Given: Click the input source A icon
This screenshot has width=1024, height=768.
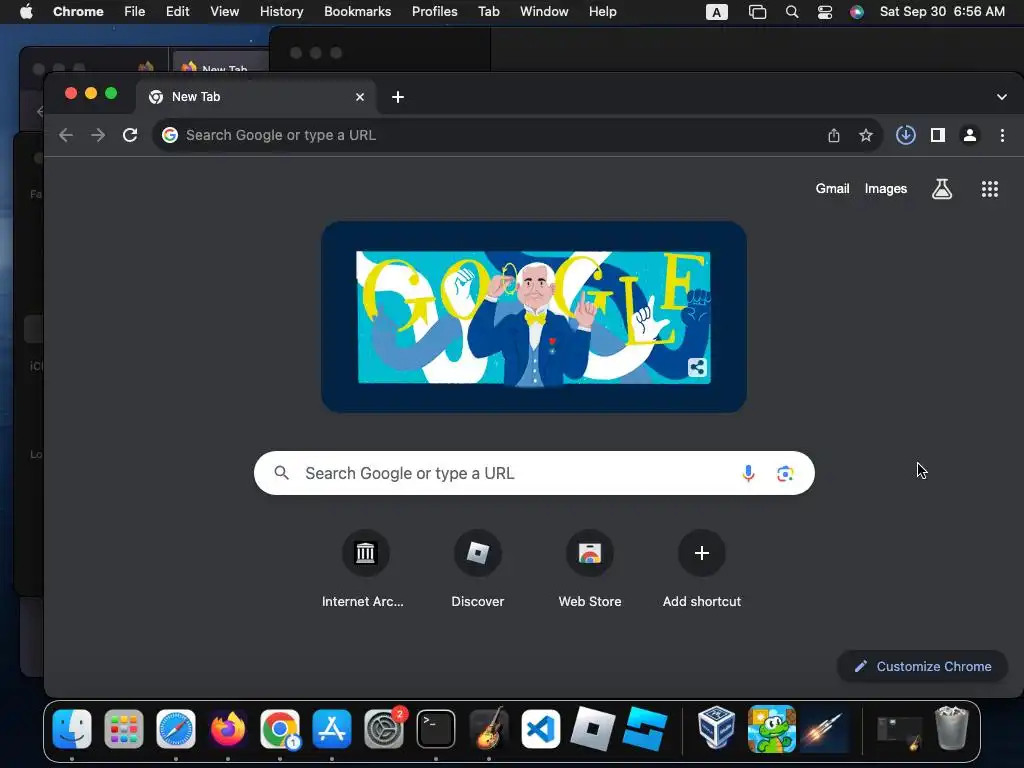Looking at the screenshot, I should pos(716,12).
